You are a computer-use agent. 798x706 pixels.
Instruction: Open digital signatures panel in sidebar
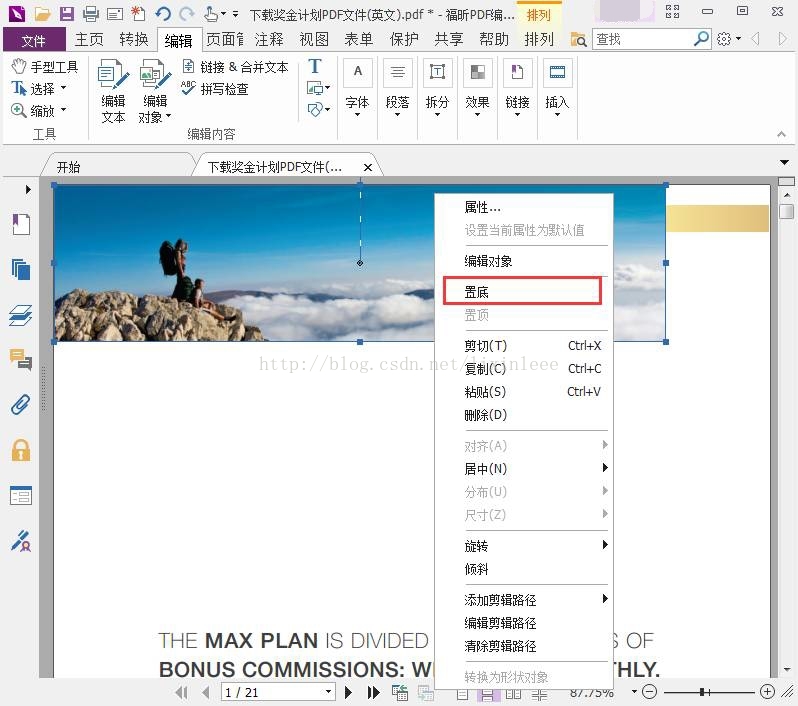click(21, 541)
